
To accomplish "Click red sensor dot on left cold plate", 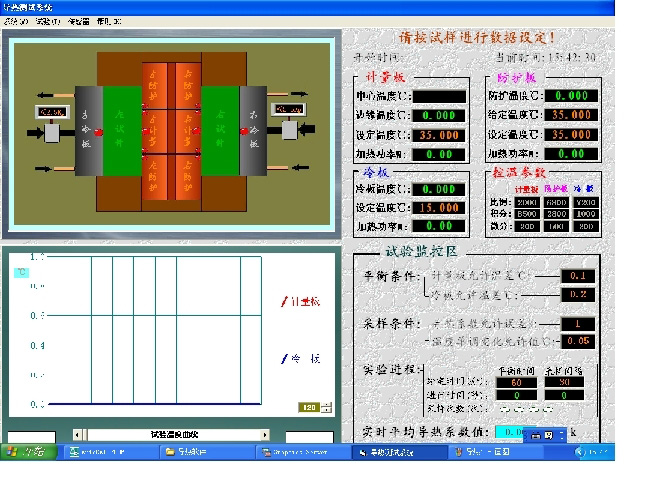I will 99,132.
